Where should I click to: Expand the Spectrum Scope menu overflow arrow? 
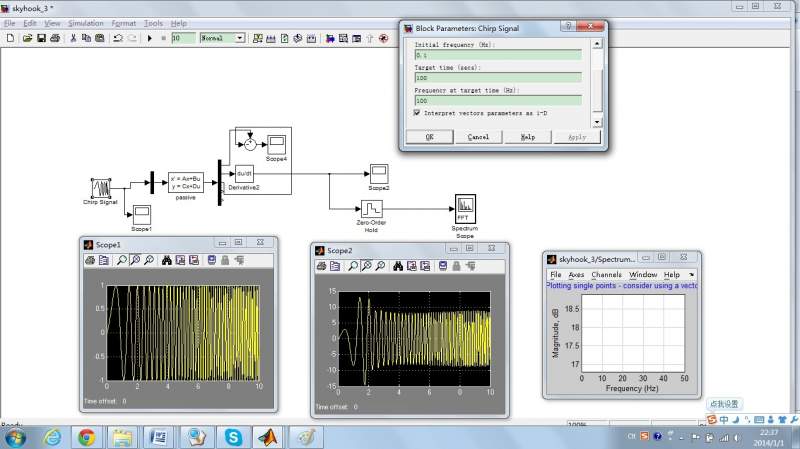pos(692,274)
